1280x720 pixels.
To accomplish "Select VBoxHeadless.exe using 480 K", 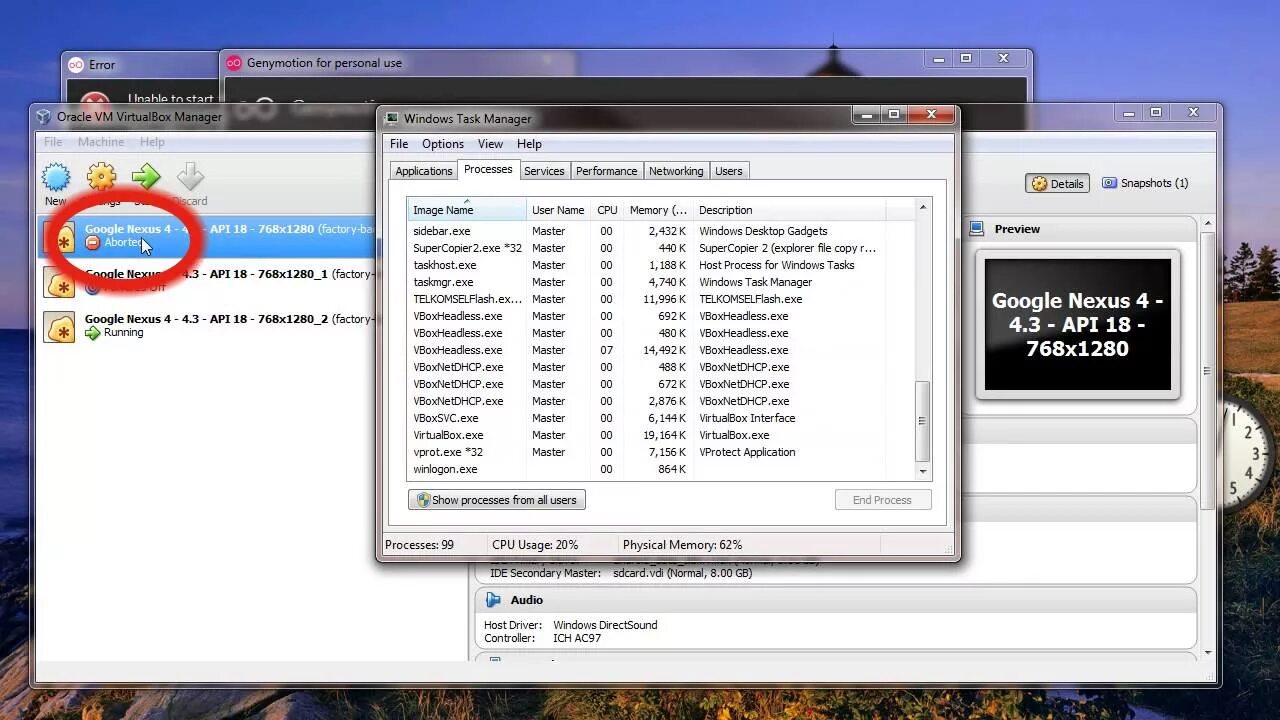I will [661, 333].
